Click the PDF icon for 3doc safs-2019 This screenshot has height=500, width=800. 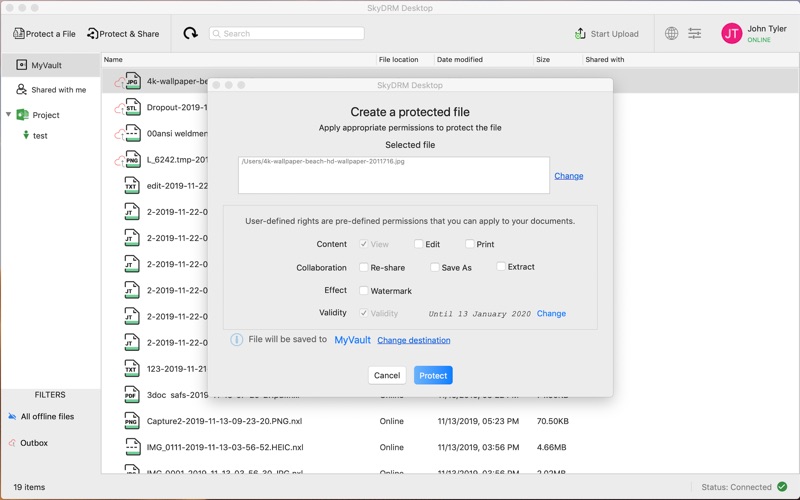point(132,395)
